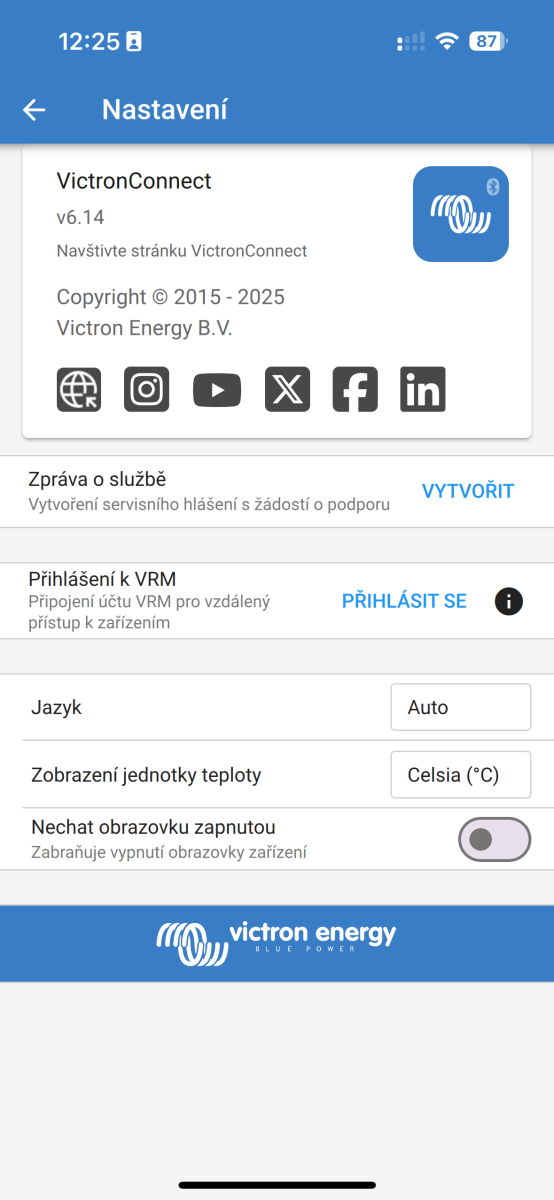Tap the X social media icon
Viewport: 554px width, 1200px height.
[x=287, y=389]
